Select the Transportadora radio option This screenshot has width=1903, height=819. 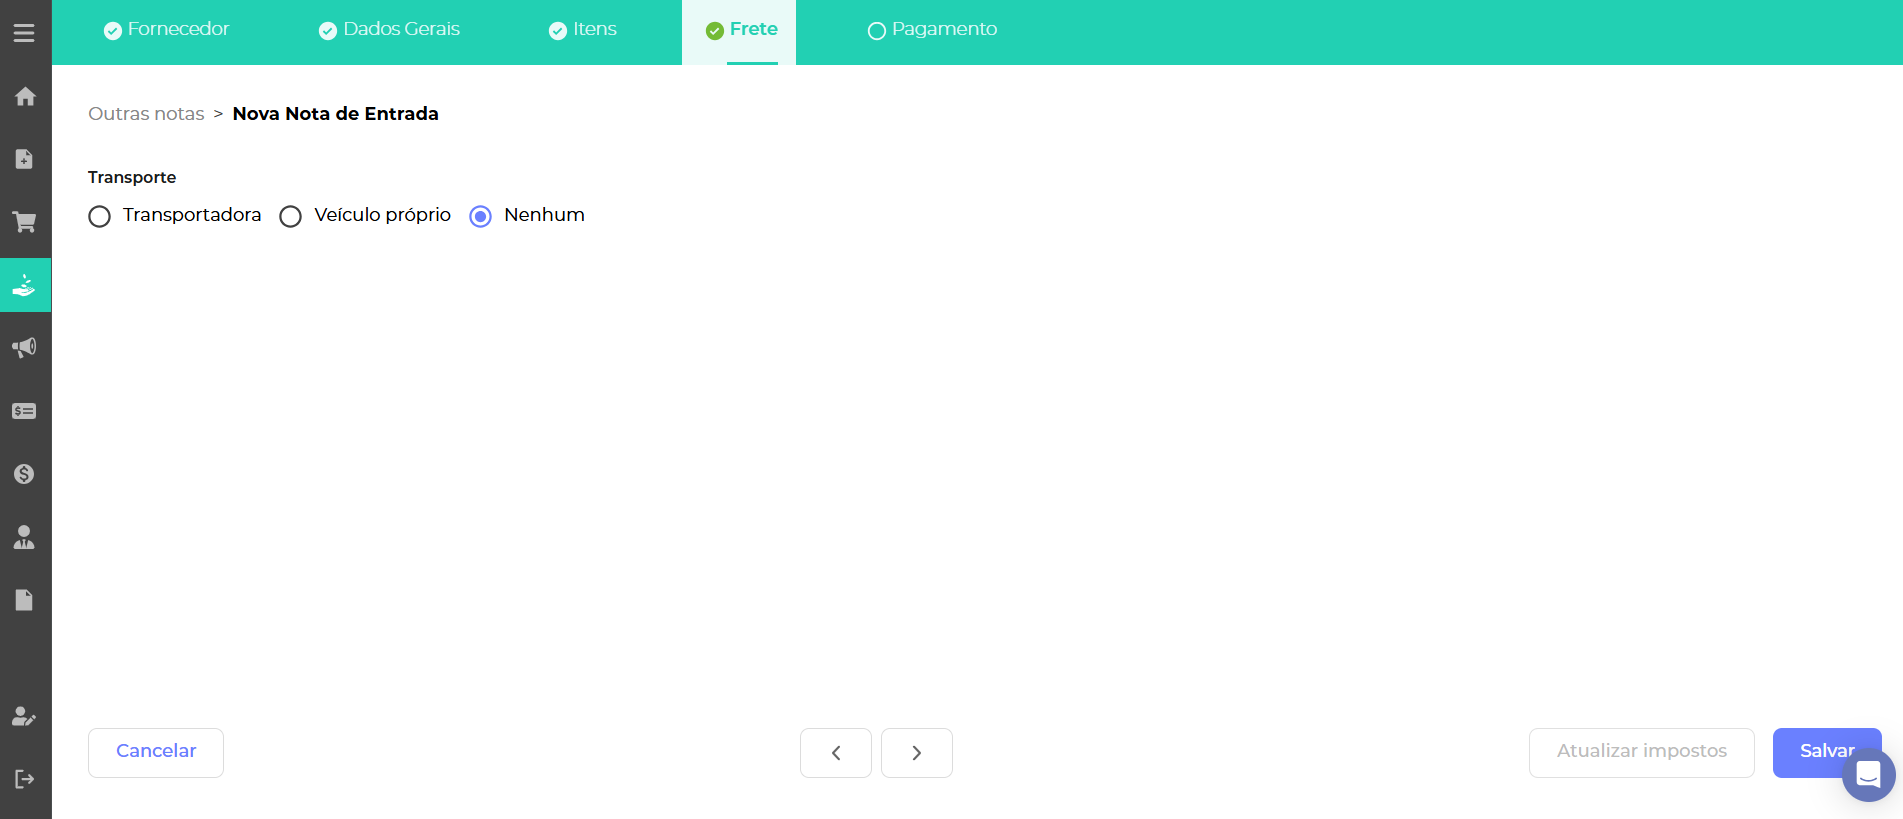pos(100,217)
